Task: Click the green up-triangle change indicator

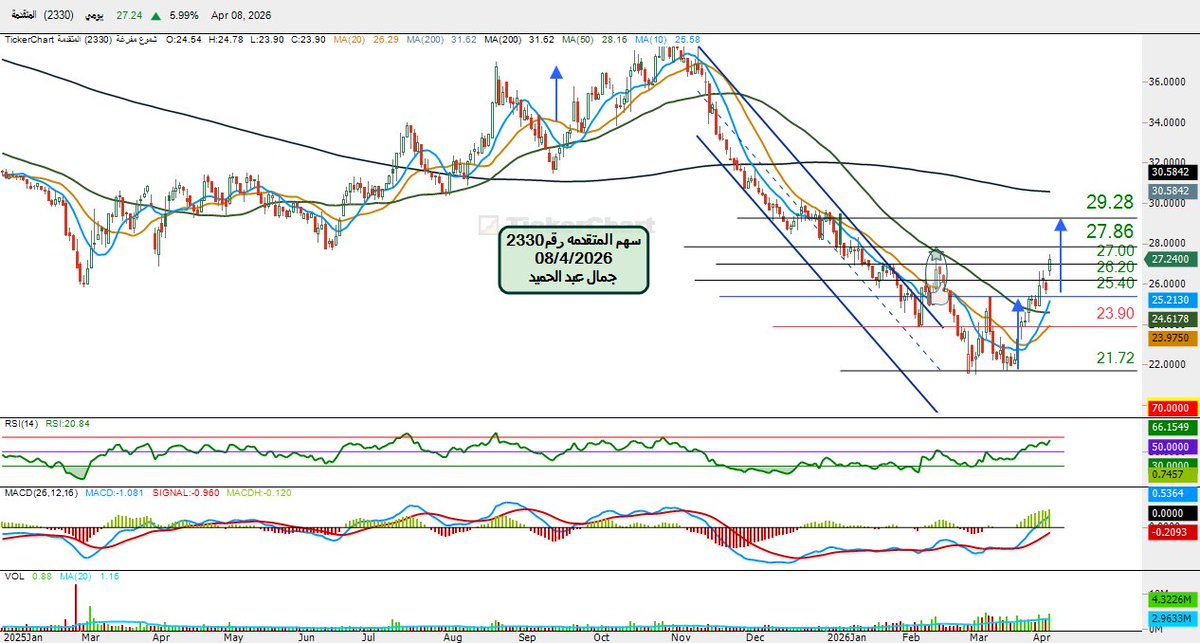Action: pos(155,17)
